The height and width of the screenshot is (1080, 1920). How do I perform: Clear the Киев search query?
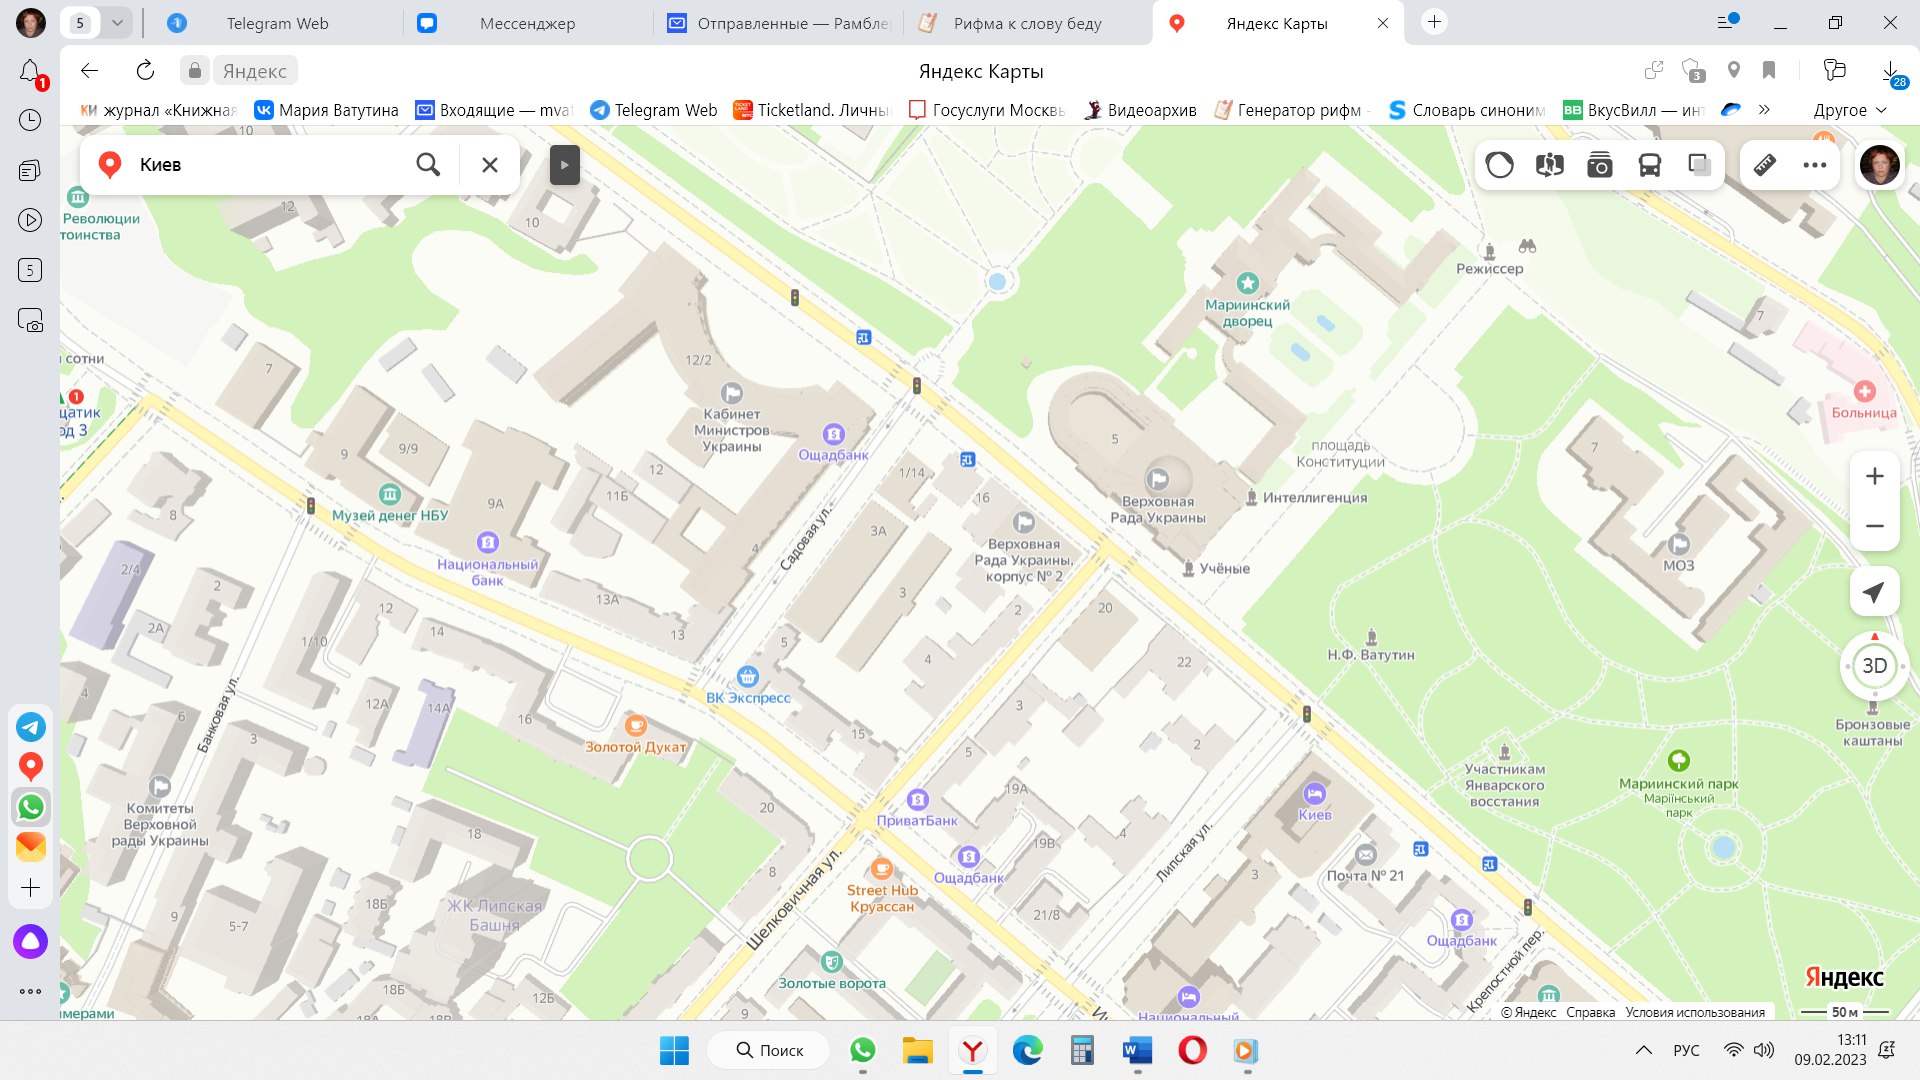coord(490,165)
